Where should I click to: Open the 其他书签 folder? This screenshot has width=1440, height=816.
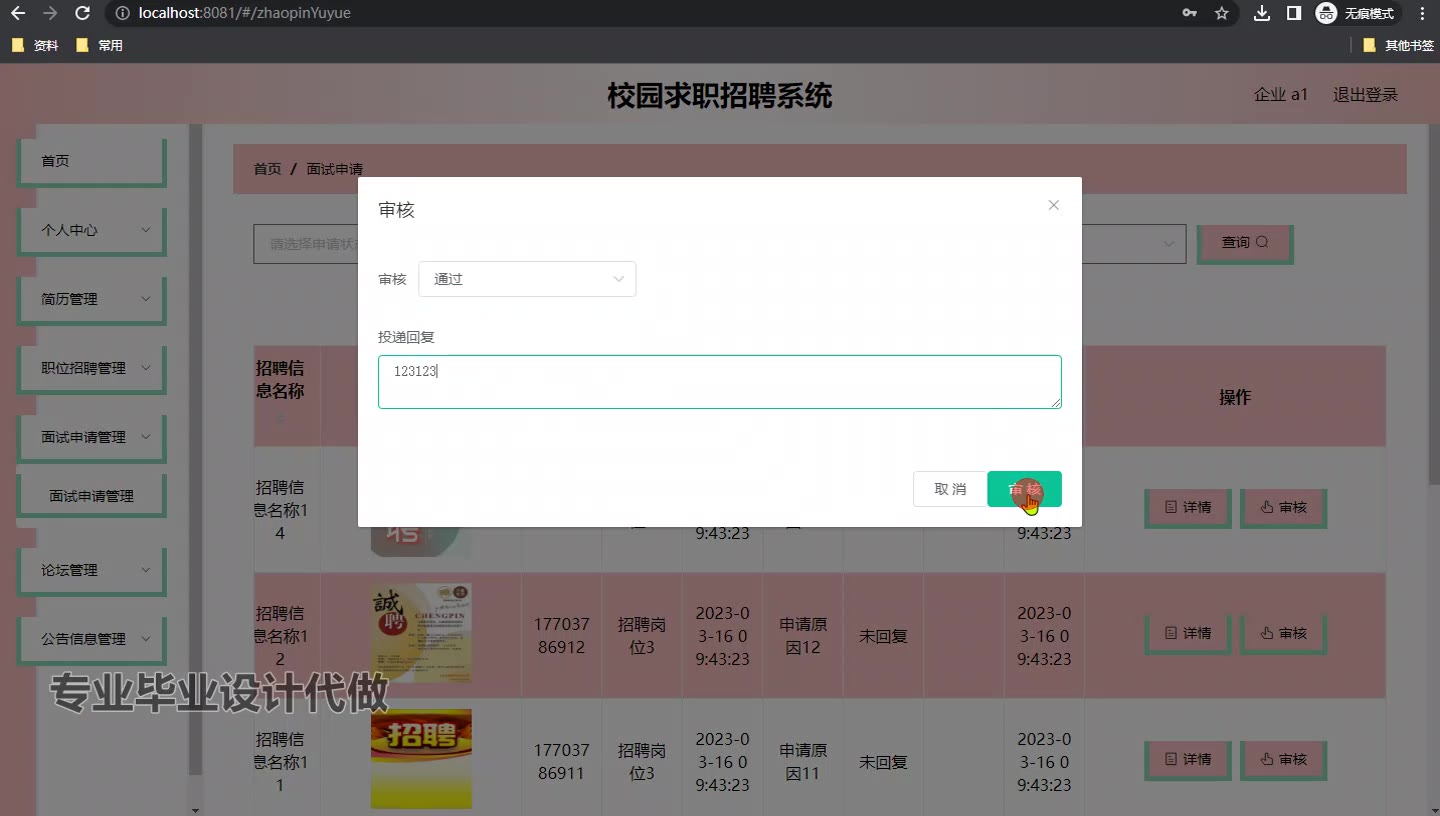(x=1398, y=45)
